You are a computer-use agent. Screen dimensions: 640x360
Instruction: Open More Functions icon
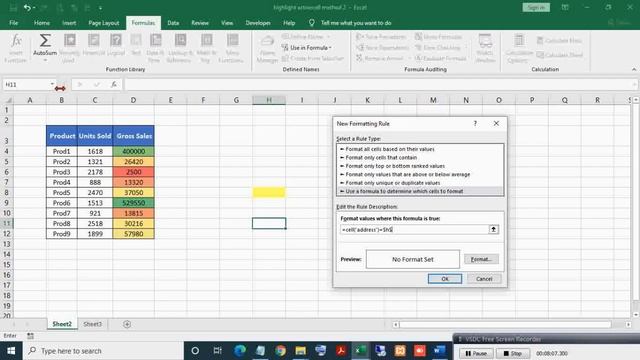coord(232,41)
